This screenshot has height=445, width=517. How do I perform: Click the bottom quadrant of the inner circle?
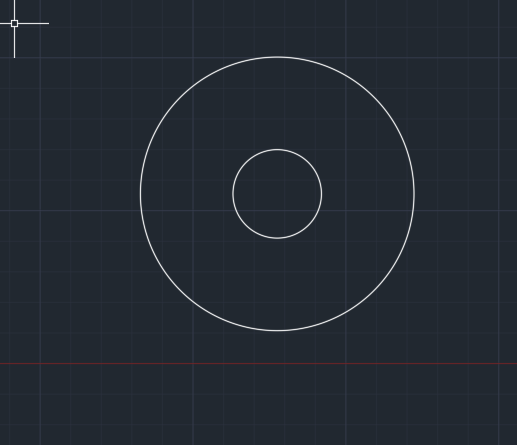click(x=277, y=238)
